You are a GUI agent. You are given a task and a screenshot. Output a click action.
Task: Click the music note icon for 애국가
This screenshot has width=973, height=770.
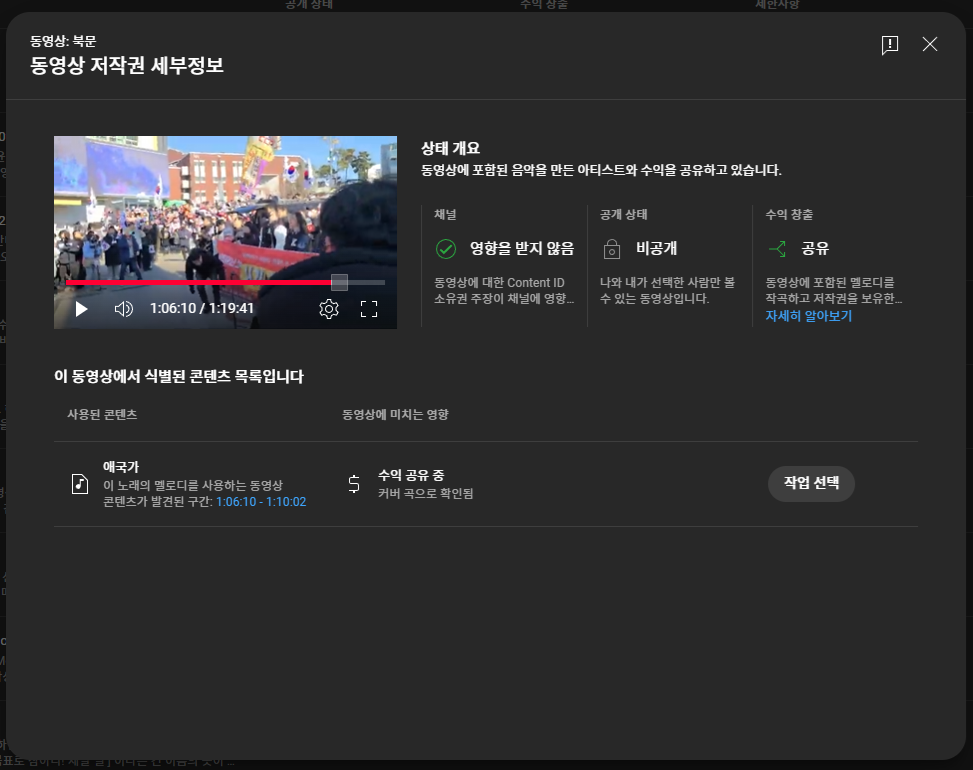tap(80, 483)
